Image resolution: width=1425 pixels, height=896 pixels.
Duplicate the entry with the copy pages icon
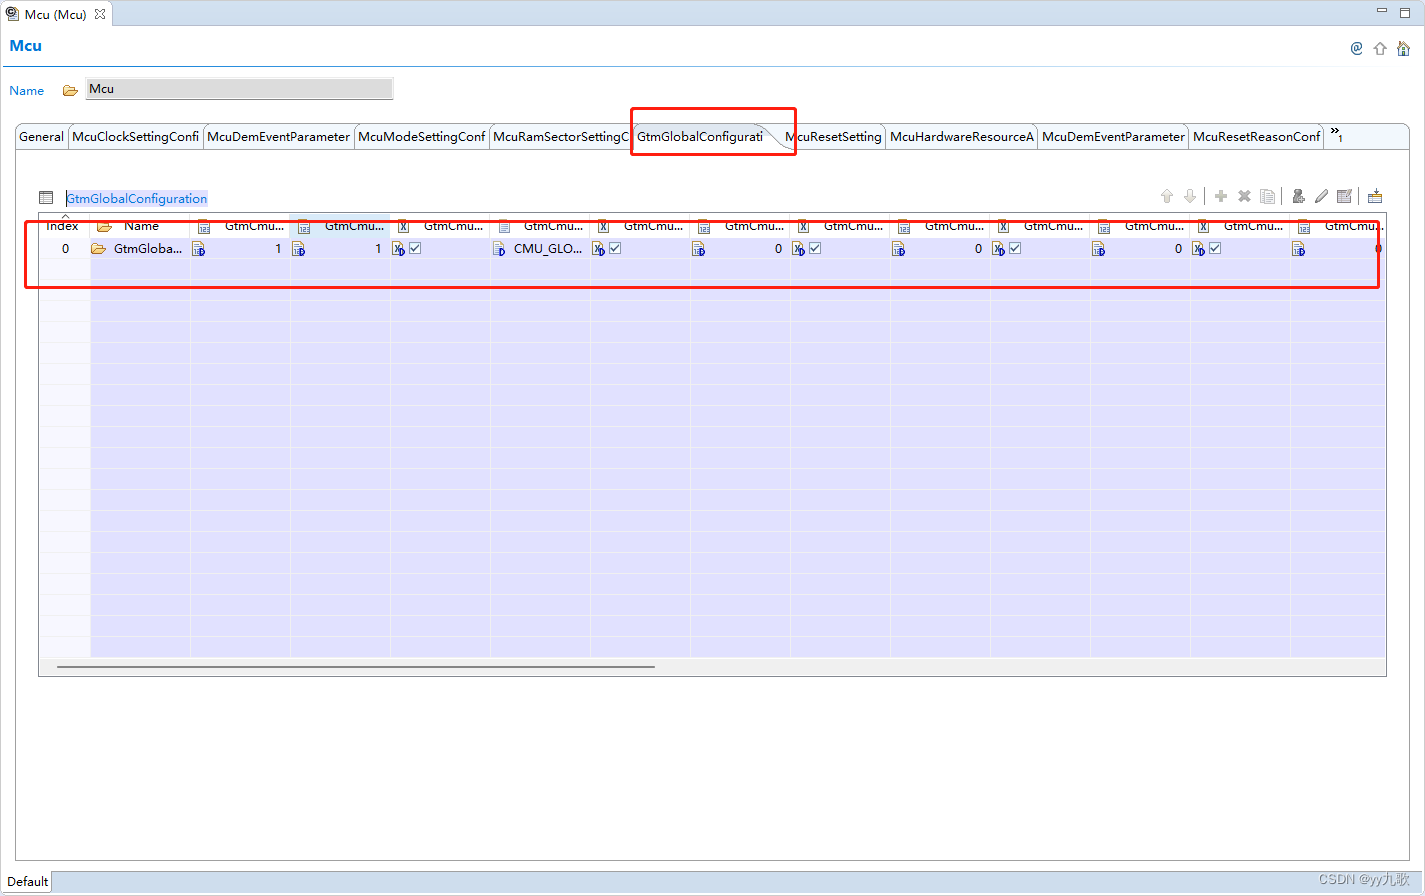1268,196
